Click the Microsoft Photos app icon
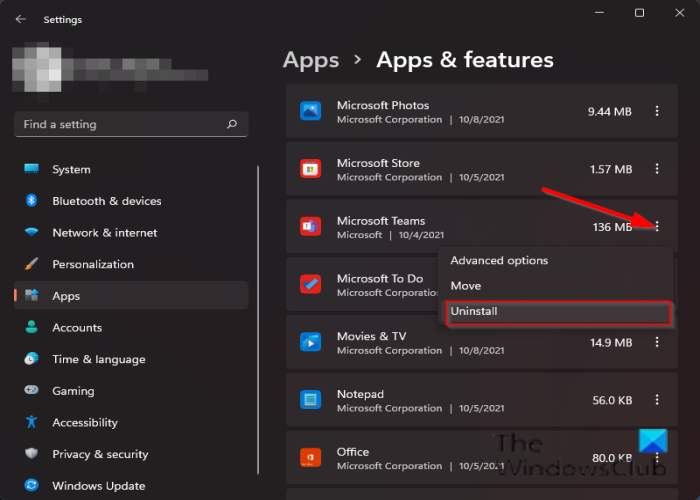The width and height of the screenshot is (700, 500). 310,112
